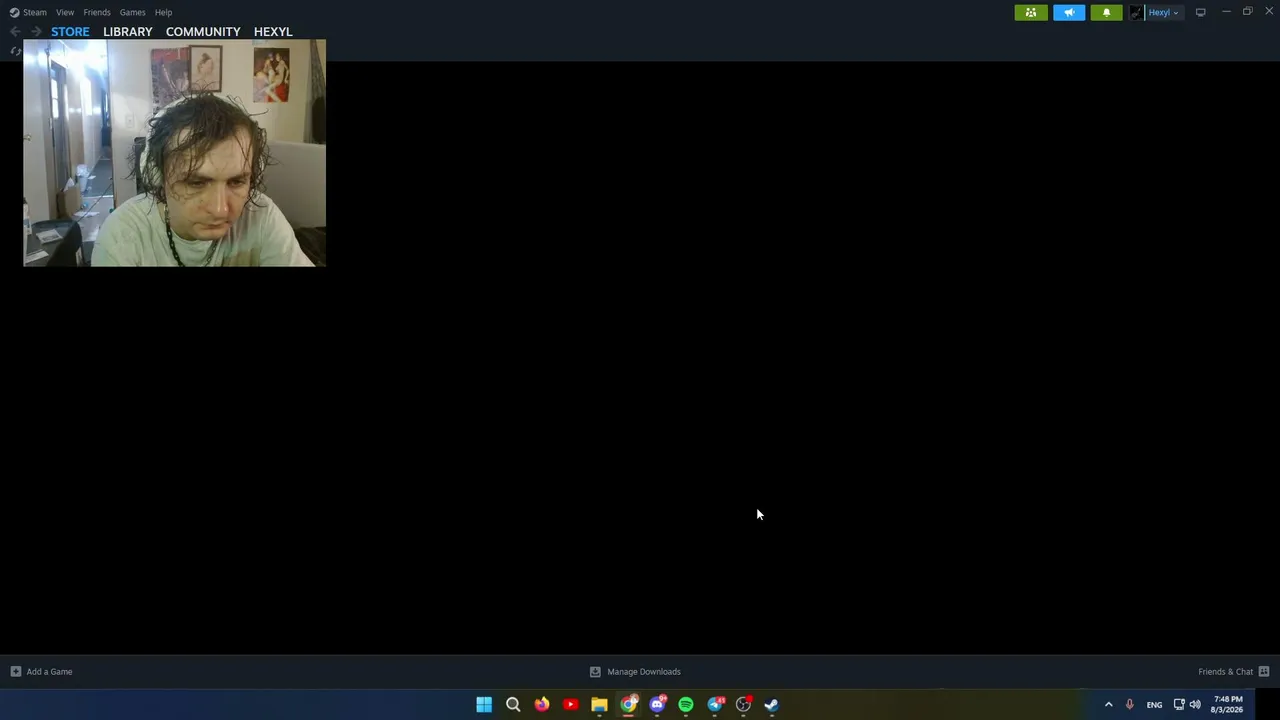This screenshot has height=720, width=1280.
Task: Open File Explorer from the taskbar
Action: tap(599, 705)
